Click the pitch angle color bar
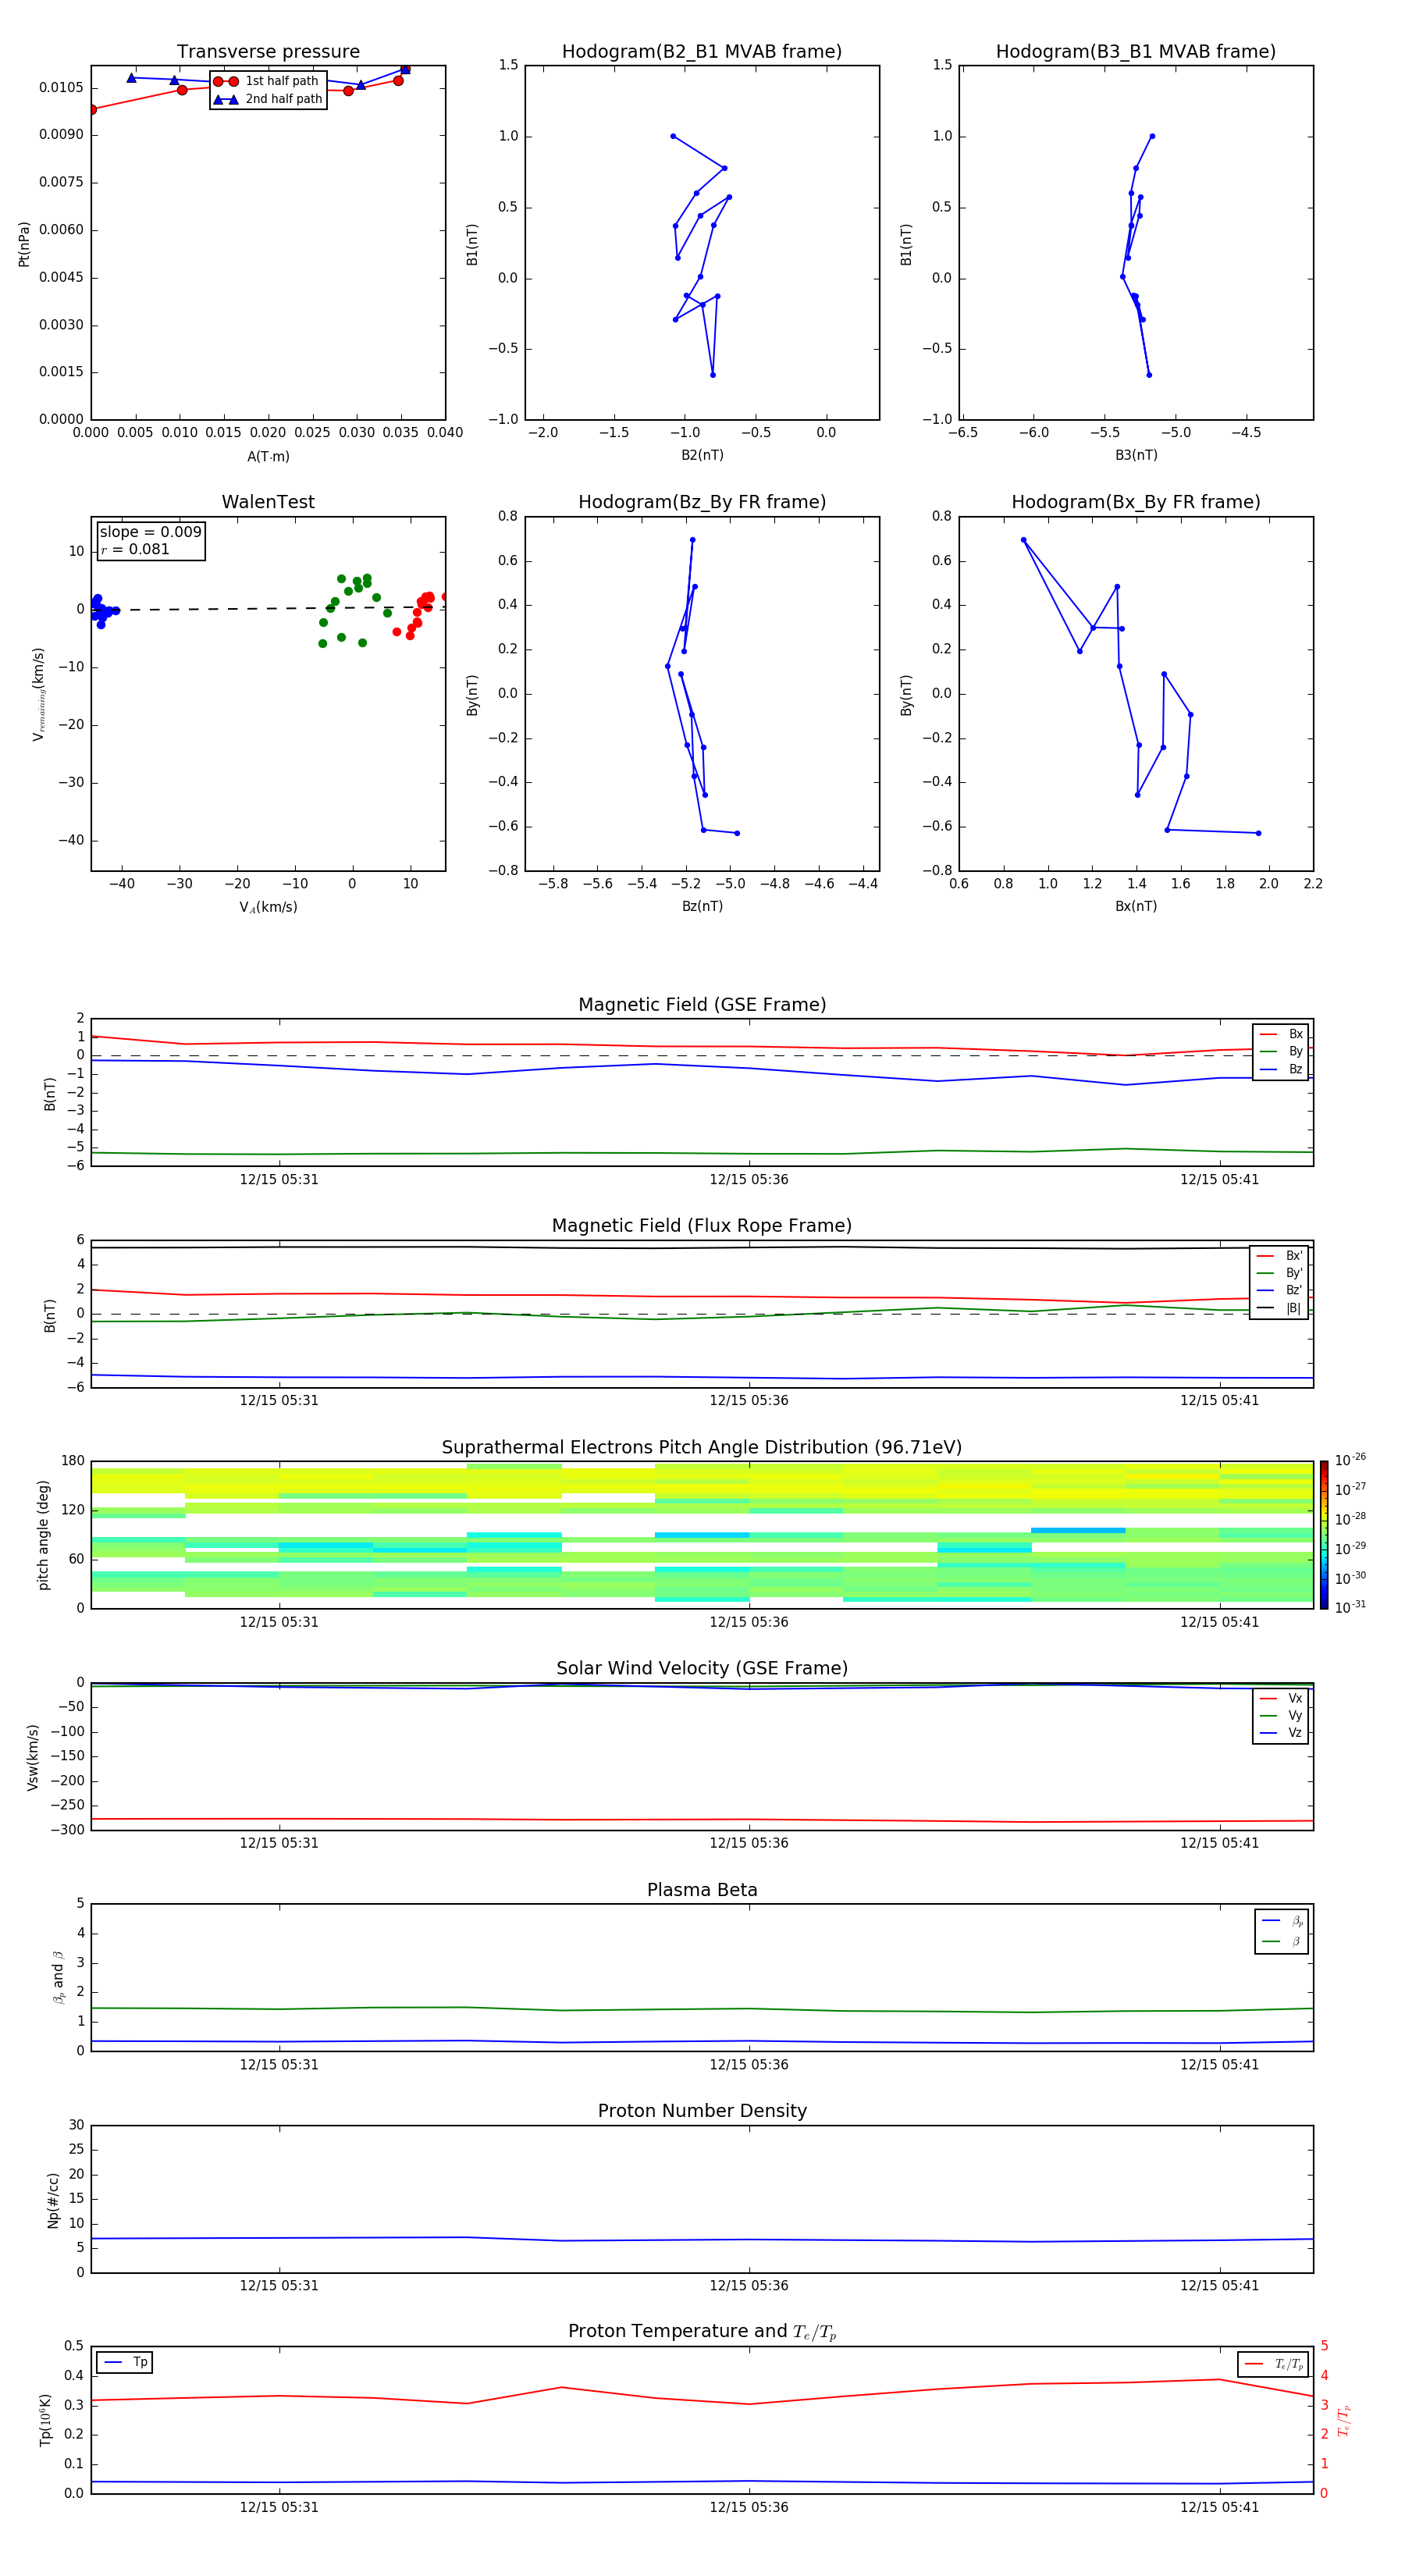 [1324, 1535]
